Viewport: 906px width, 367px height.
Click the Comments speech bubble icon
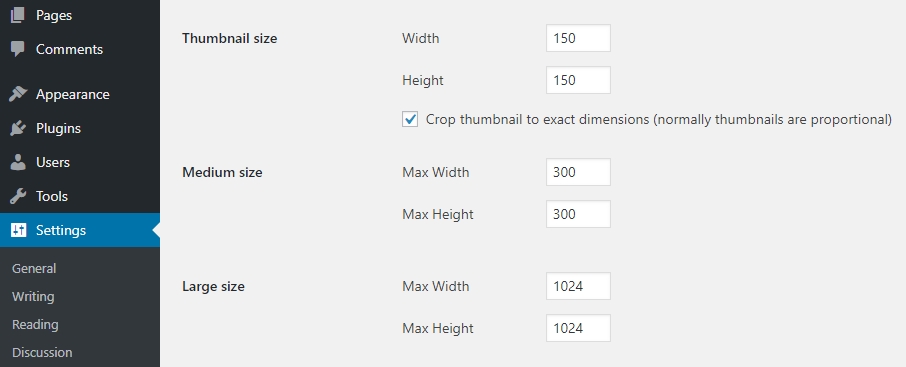[18, 49]
